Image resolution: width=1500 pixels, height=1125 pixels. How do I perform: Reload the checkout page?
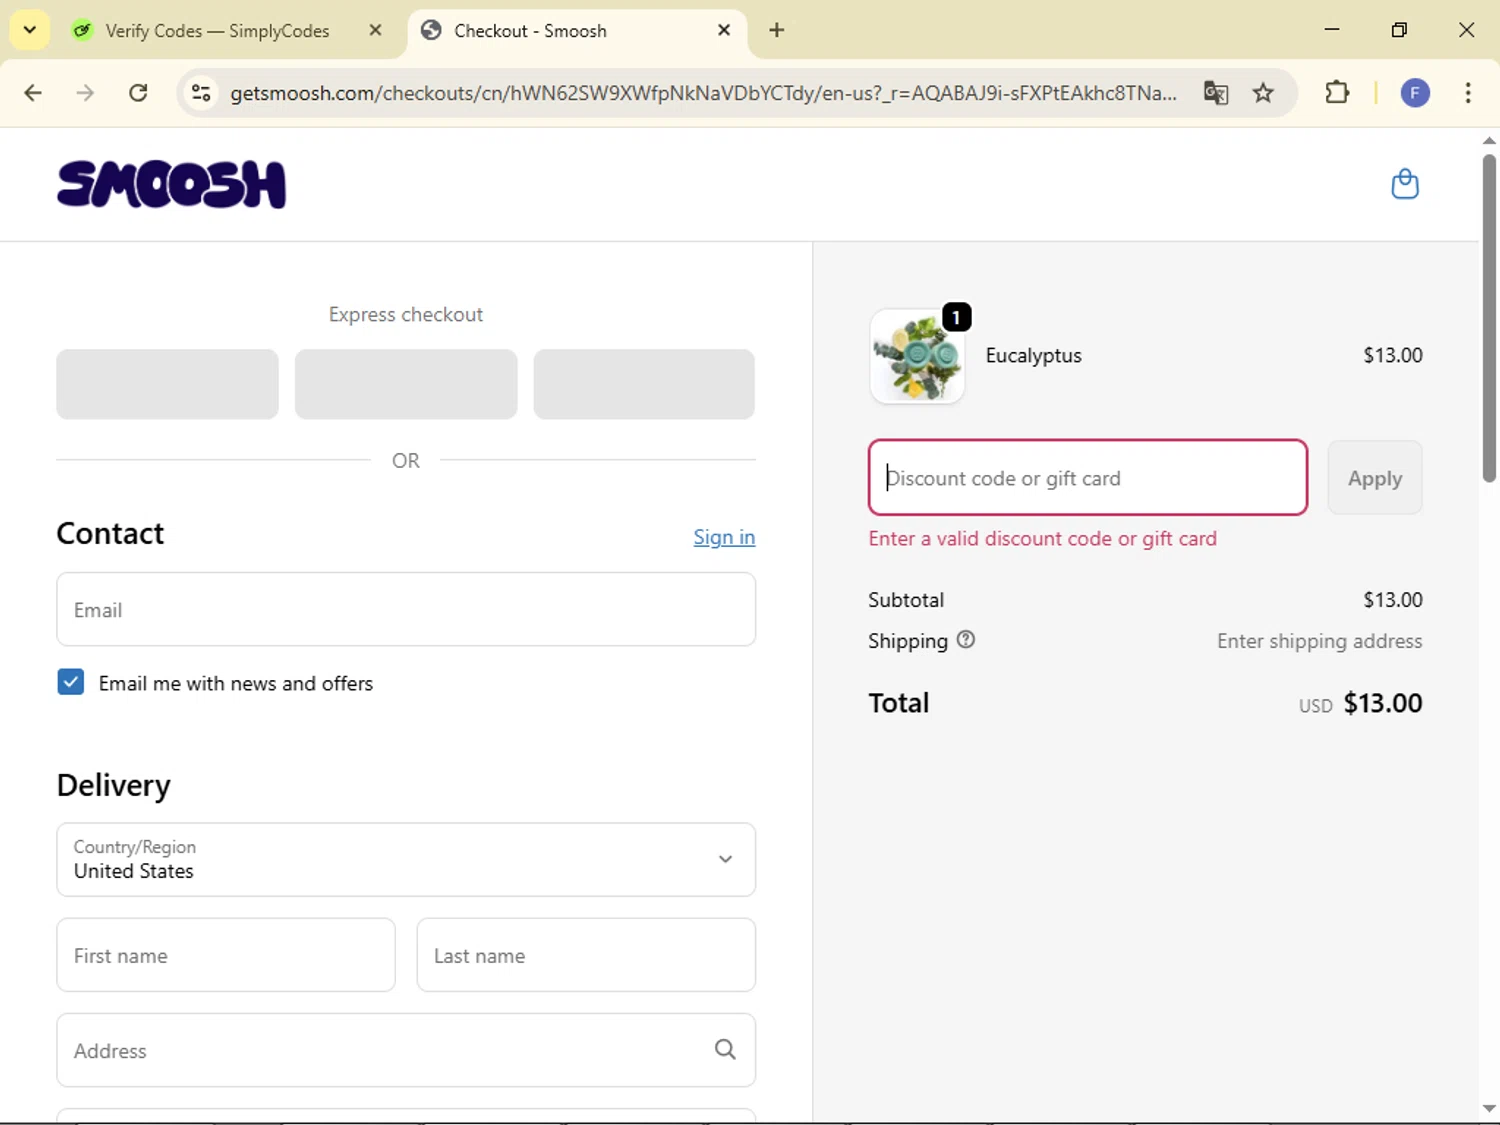pos(138,93)
